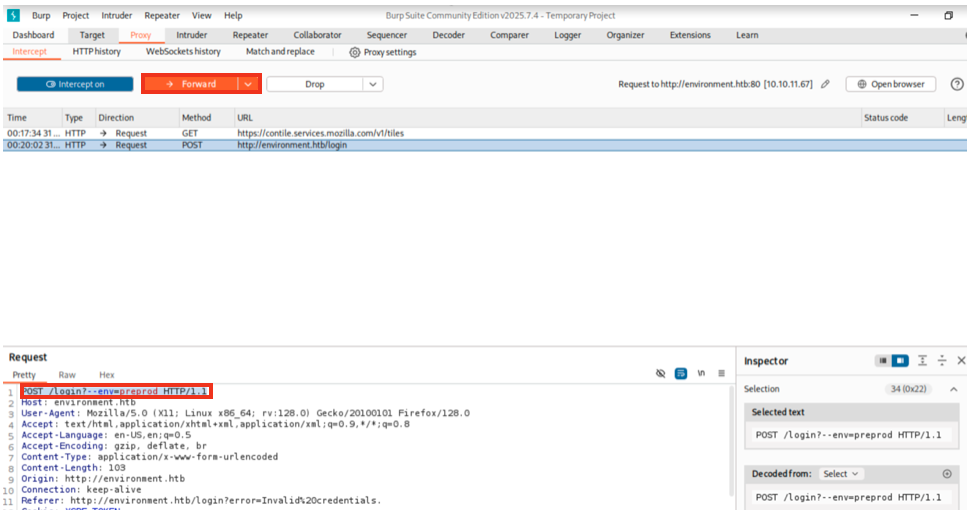Viewport: 974px width, 519px height.
Task: Open the Help menu
Action: [x=233, y=16]
